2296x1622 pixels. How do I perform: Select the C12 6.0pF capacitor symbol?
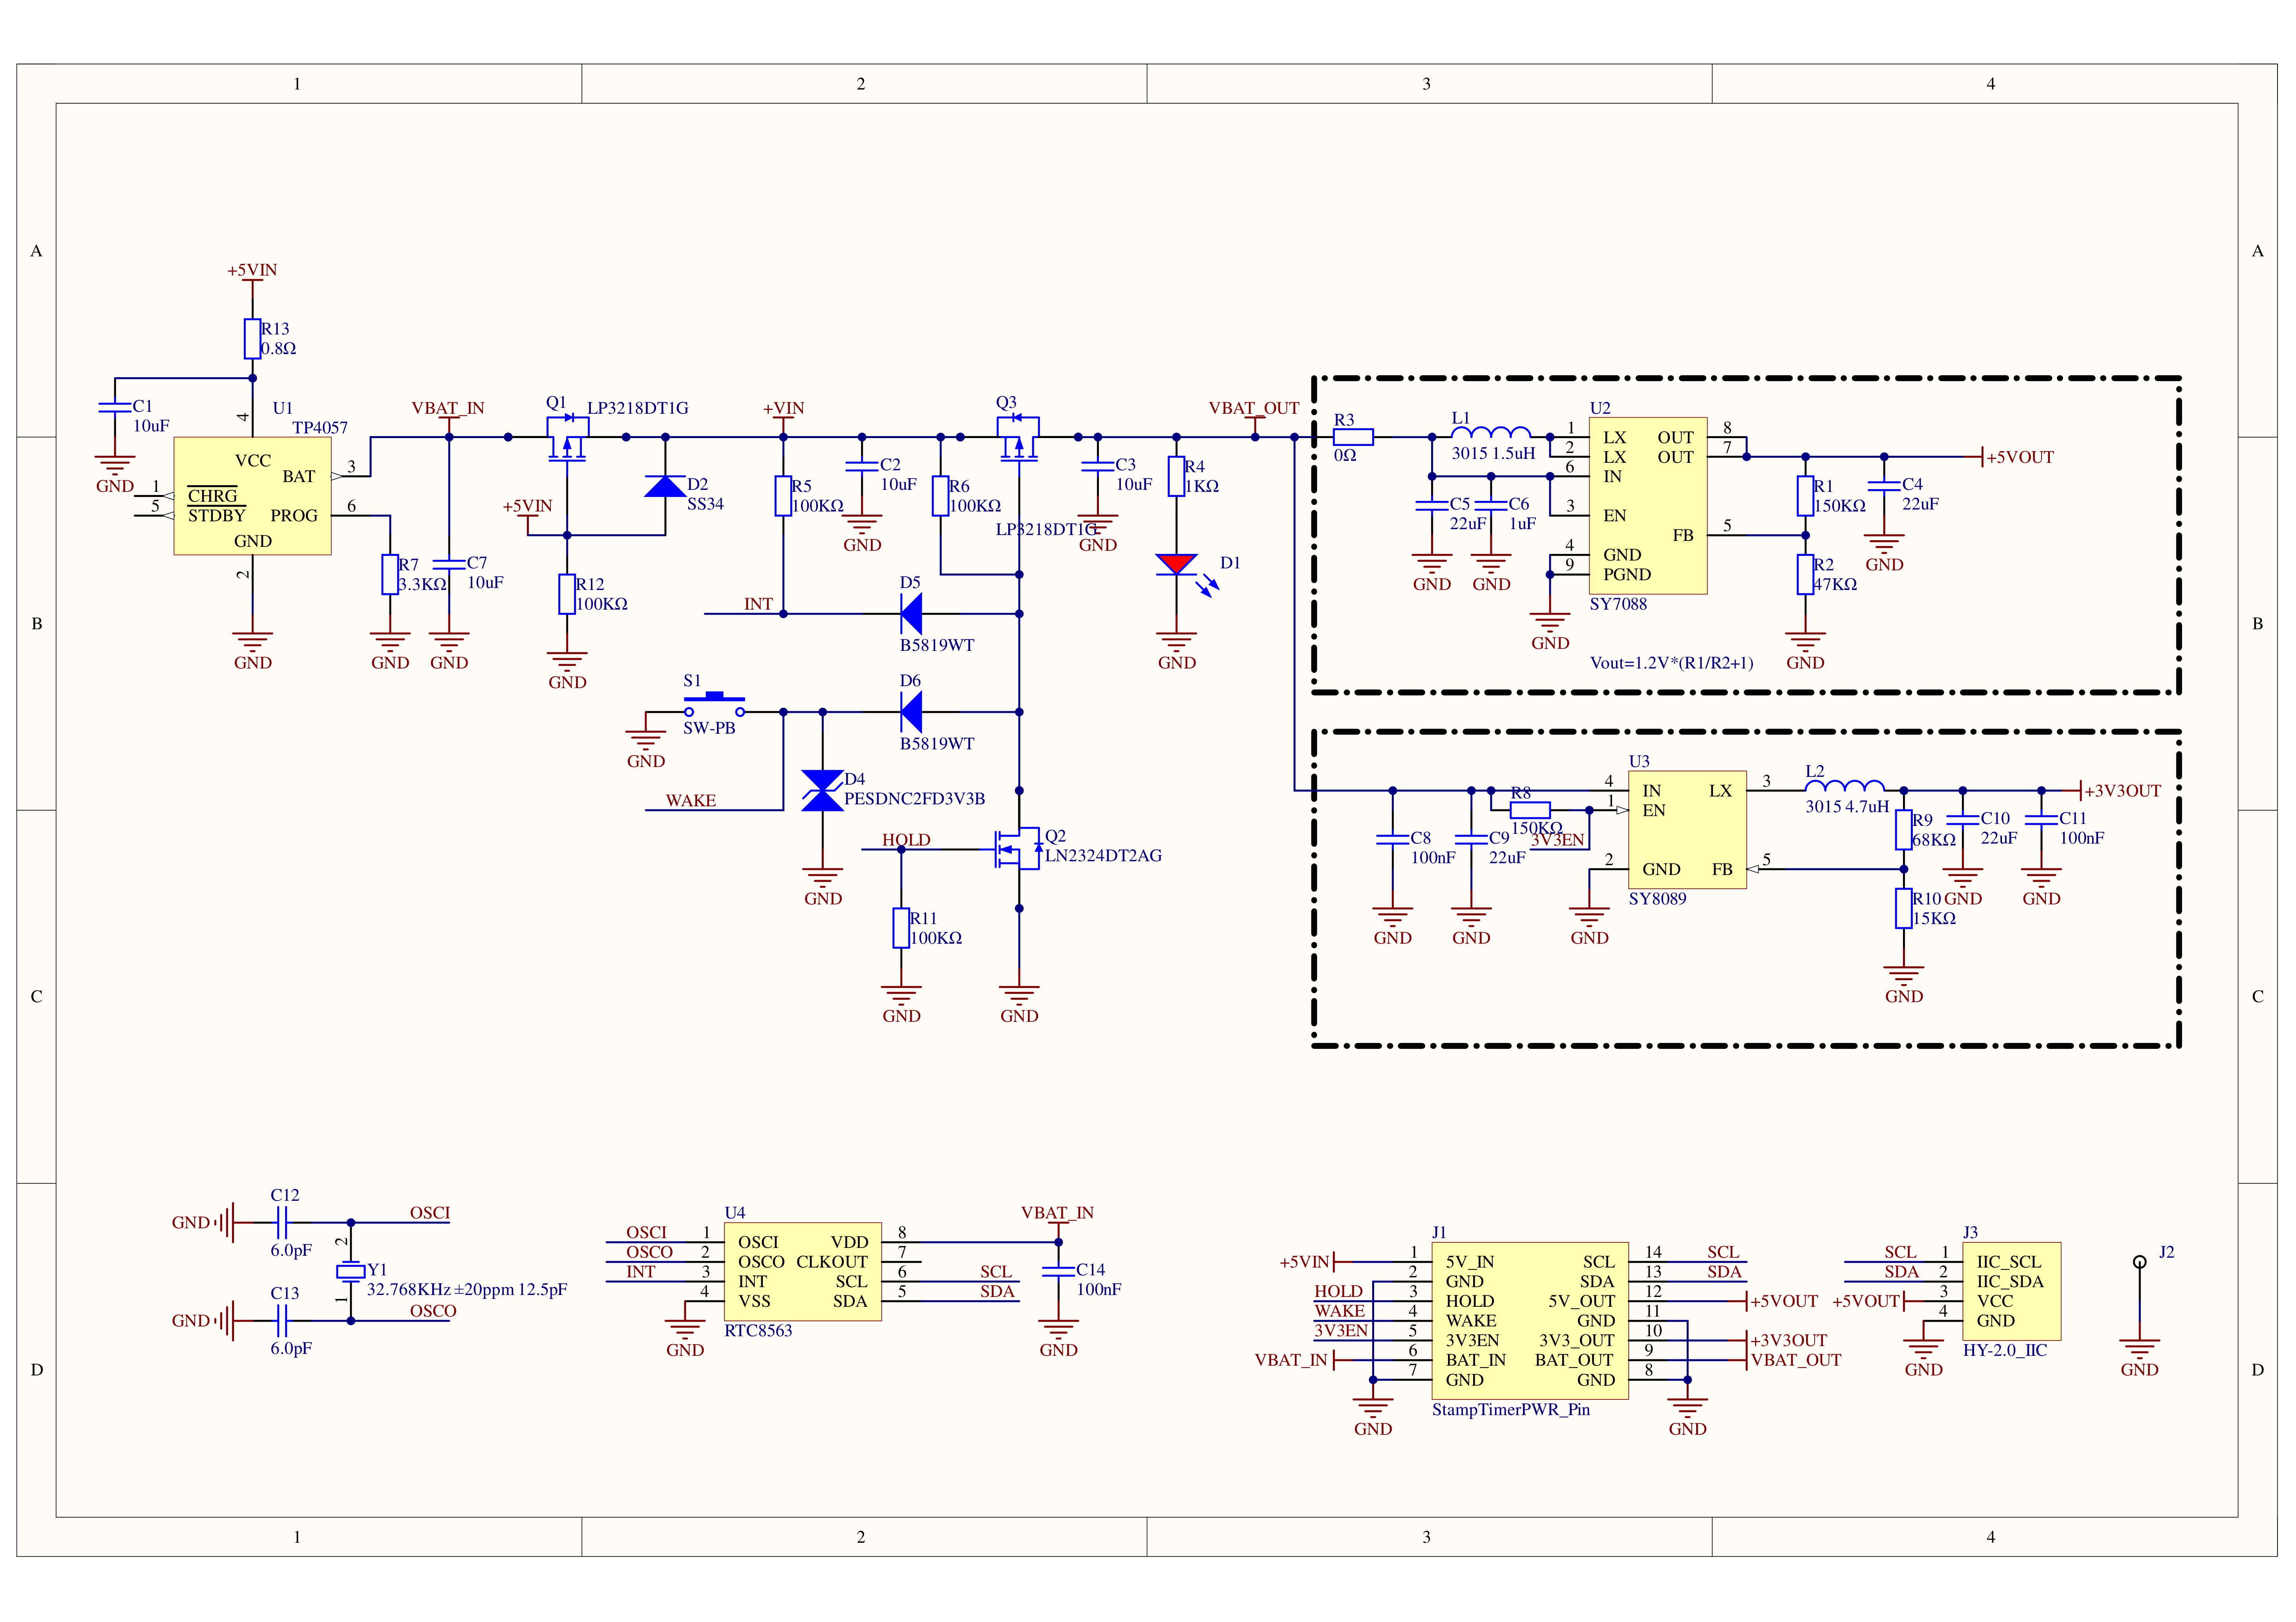(282, 1222)
